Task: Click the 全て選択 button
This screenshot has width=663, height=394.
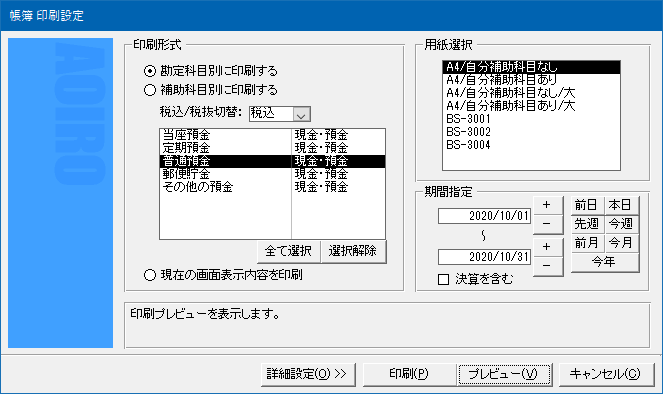Action: 288,252
